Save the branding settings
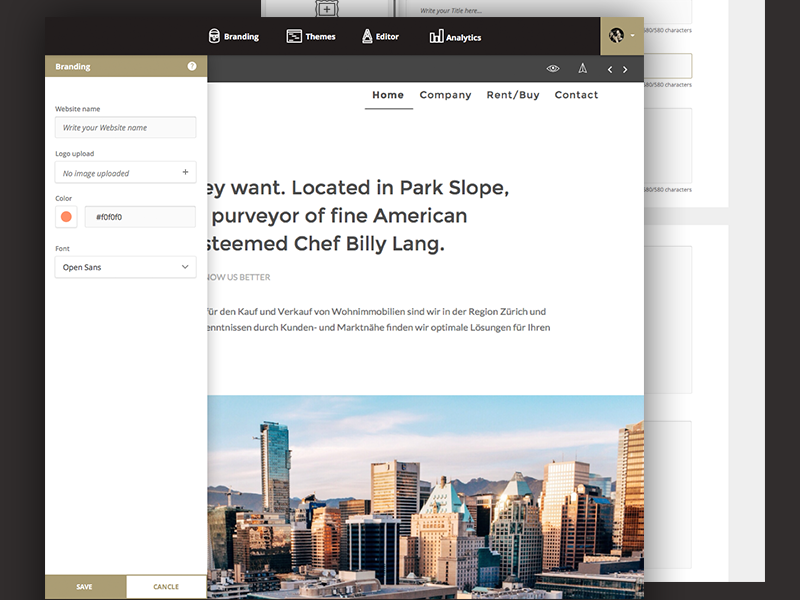800x600 pixels. 84,587
